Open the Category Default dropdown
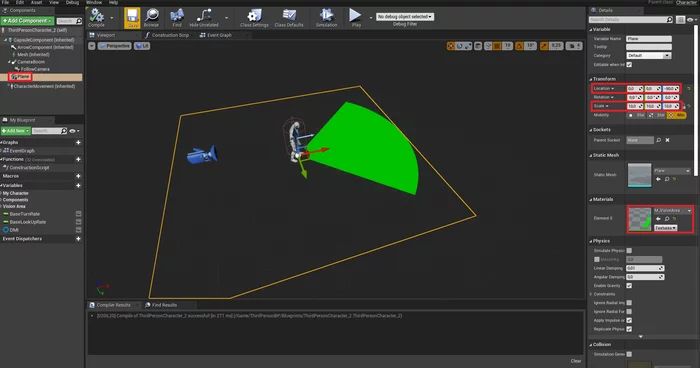700x368 pixels. [x=649, y=56]
